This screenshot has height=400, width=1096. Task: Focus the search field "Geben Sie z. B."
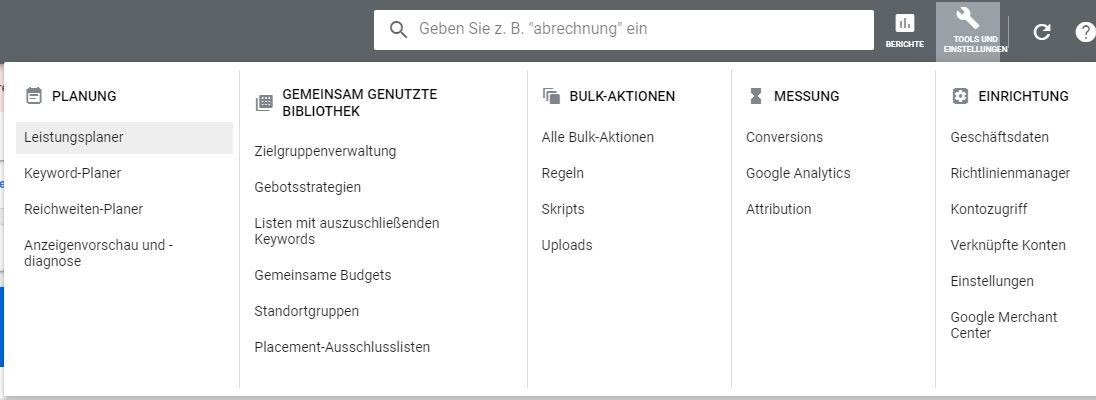point(623,29)
